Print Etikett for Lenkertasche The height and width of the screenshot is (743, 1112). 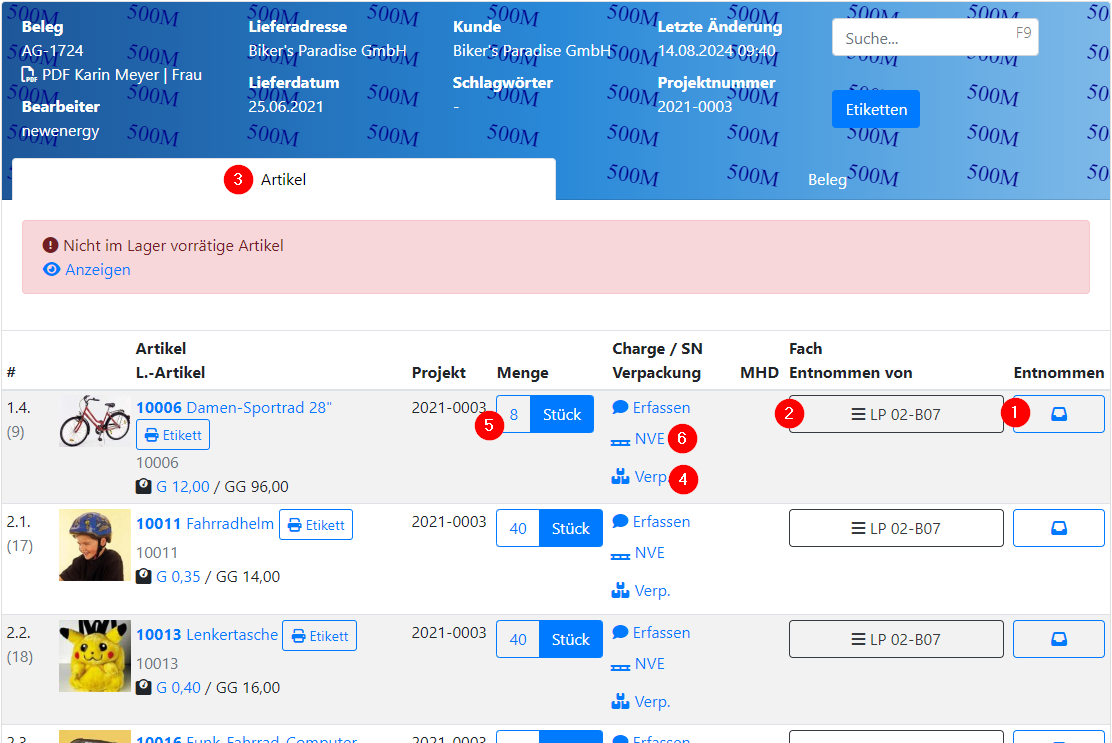tap(319, 636)
